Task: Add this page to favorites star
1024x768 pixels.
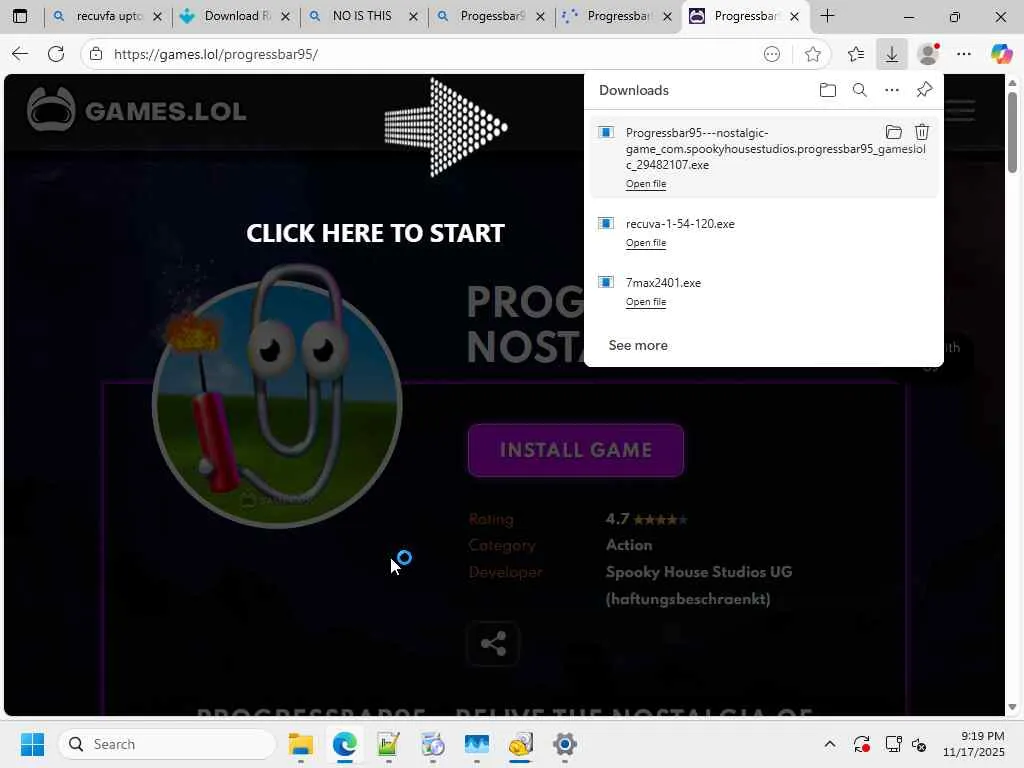Action: pyautogui.click(x=812, y=54)
